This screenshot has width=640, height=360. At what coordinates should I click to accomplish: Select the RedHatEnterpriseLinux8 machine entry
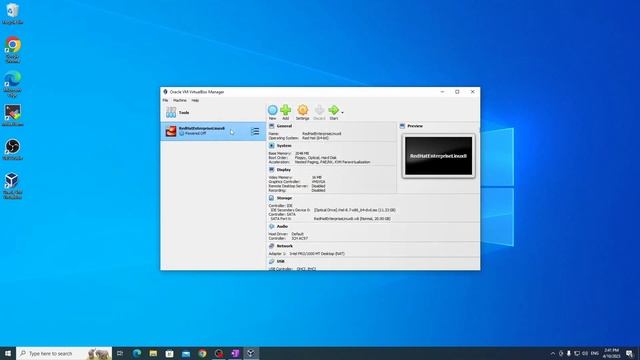(213, 131)
